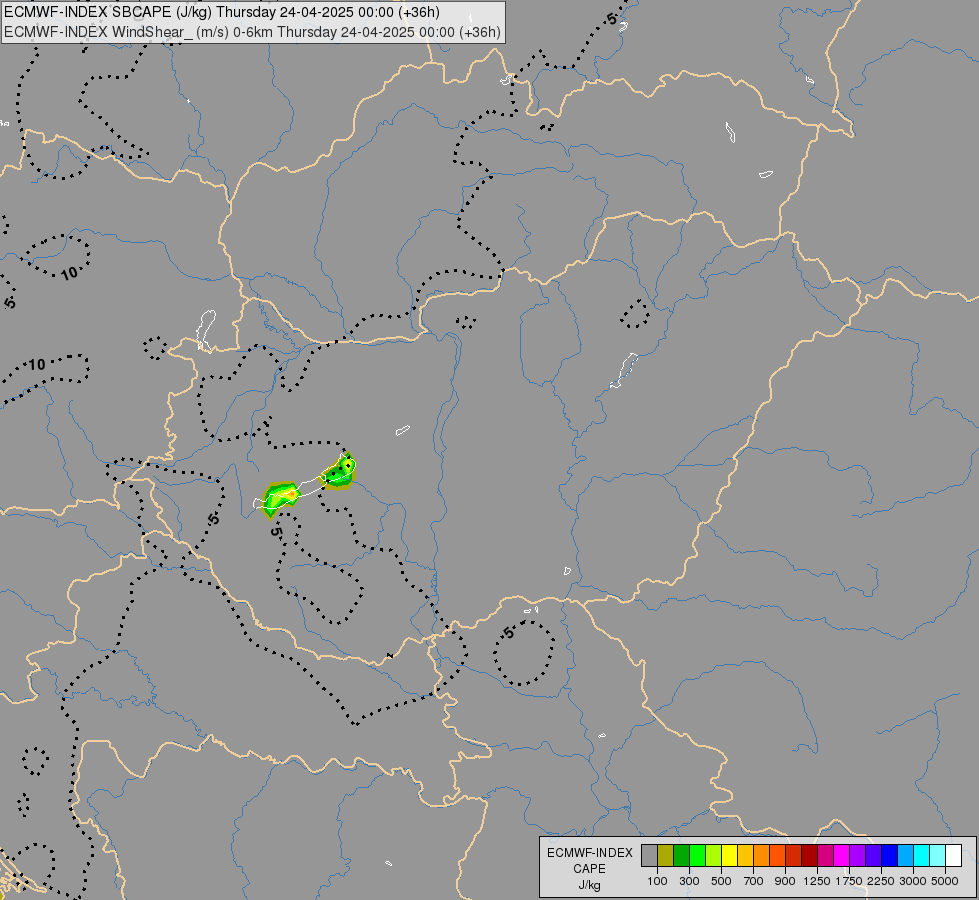The height and width of the screenshot is (900, 979).
Task: Click the legend value 1250
Action: point(817,881)
